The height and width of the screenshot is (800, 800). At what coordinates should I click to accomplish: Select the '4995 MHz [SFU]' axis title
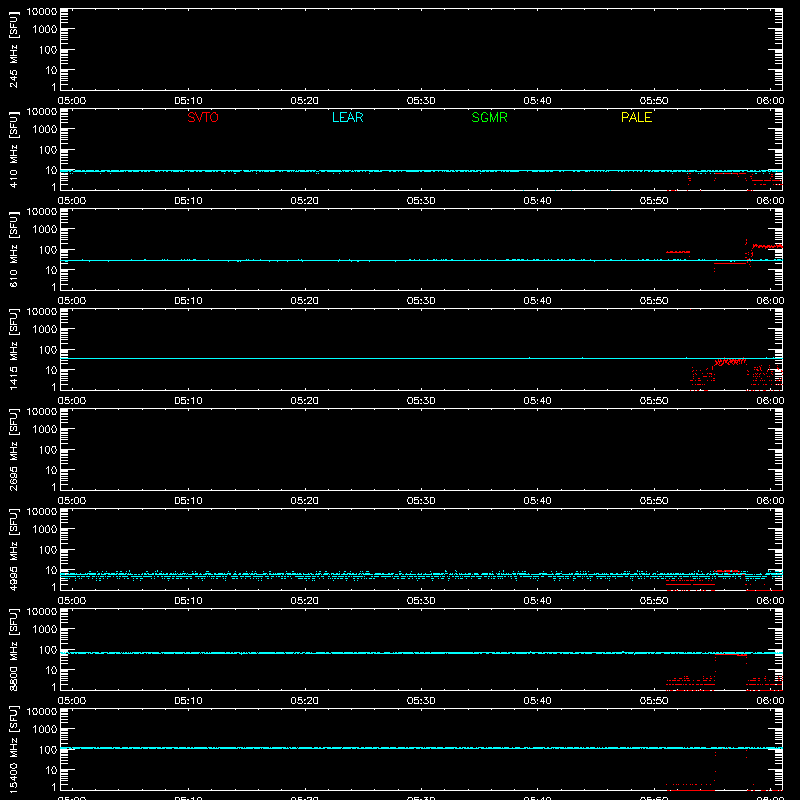point(13,550)
